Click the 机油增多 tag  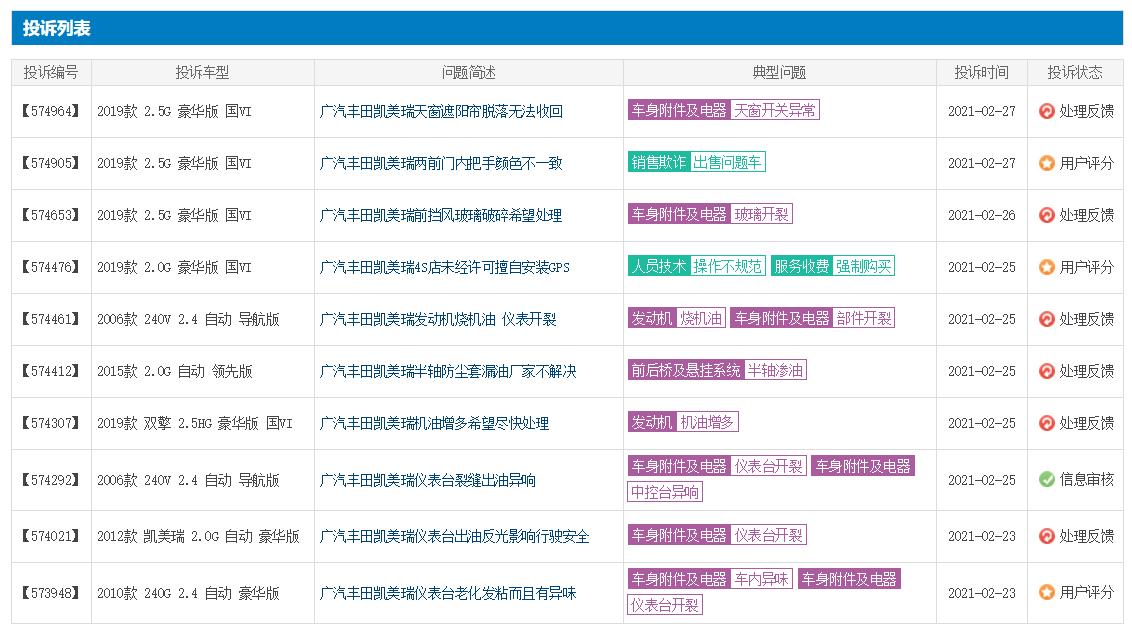tap(707, 422)
